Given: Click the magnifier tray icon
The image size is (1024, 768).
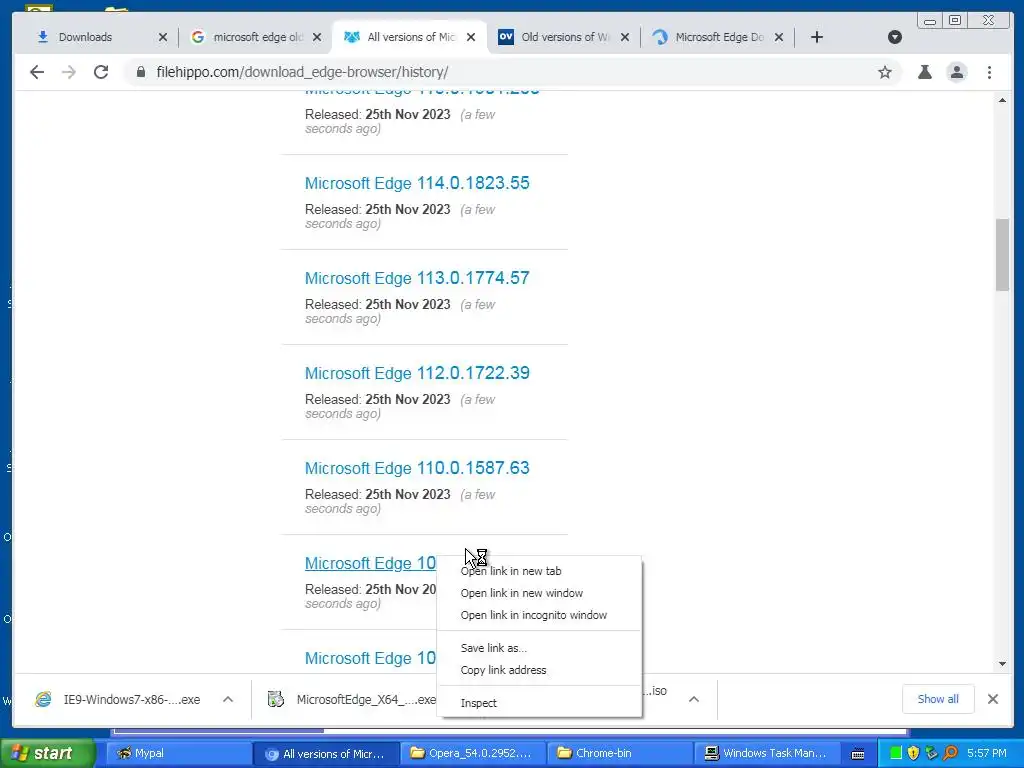Looking at the screenshot, I should click(950, 753).
